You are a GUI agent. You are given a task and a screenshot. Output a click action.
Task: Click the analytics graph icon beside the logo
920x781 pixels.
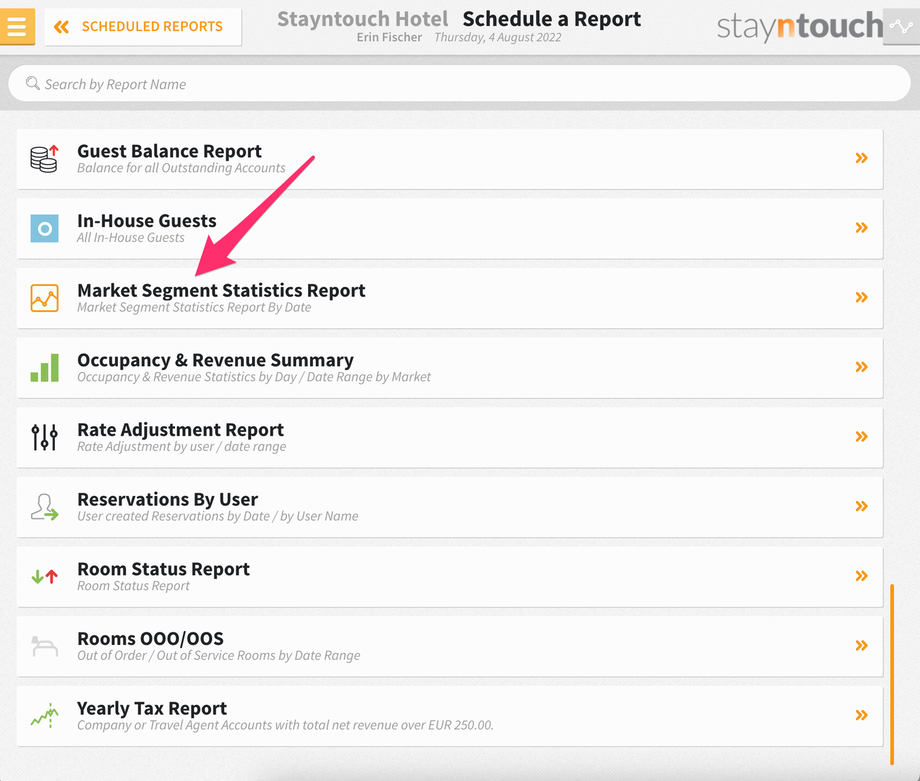click(x=901, y=26)
